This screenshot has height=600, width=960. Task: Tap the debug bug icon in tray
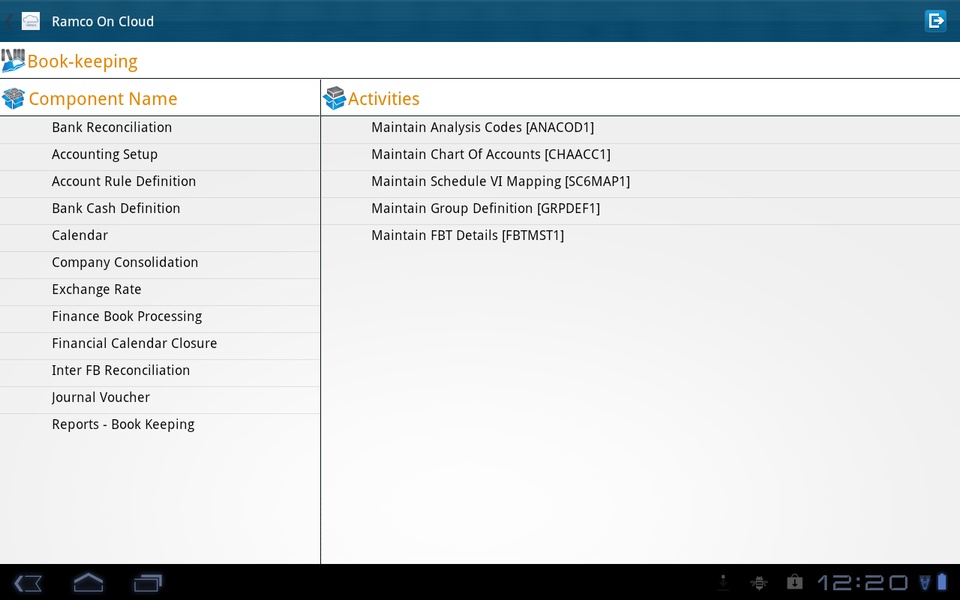click(759, 582)
